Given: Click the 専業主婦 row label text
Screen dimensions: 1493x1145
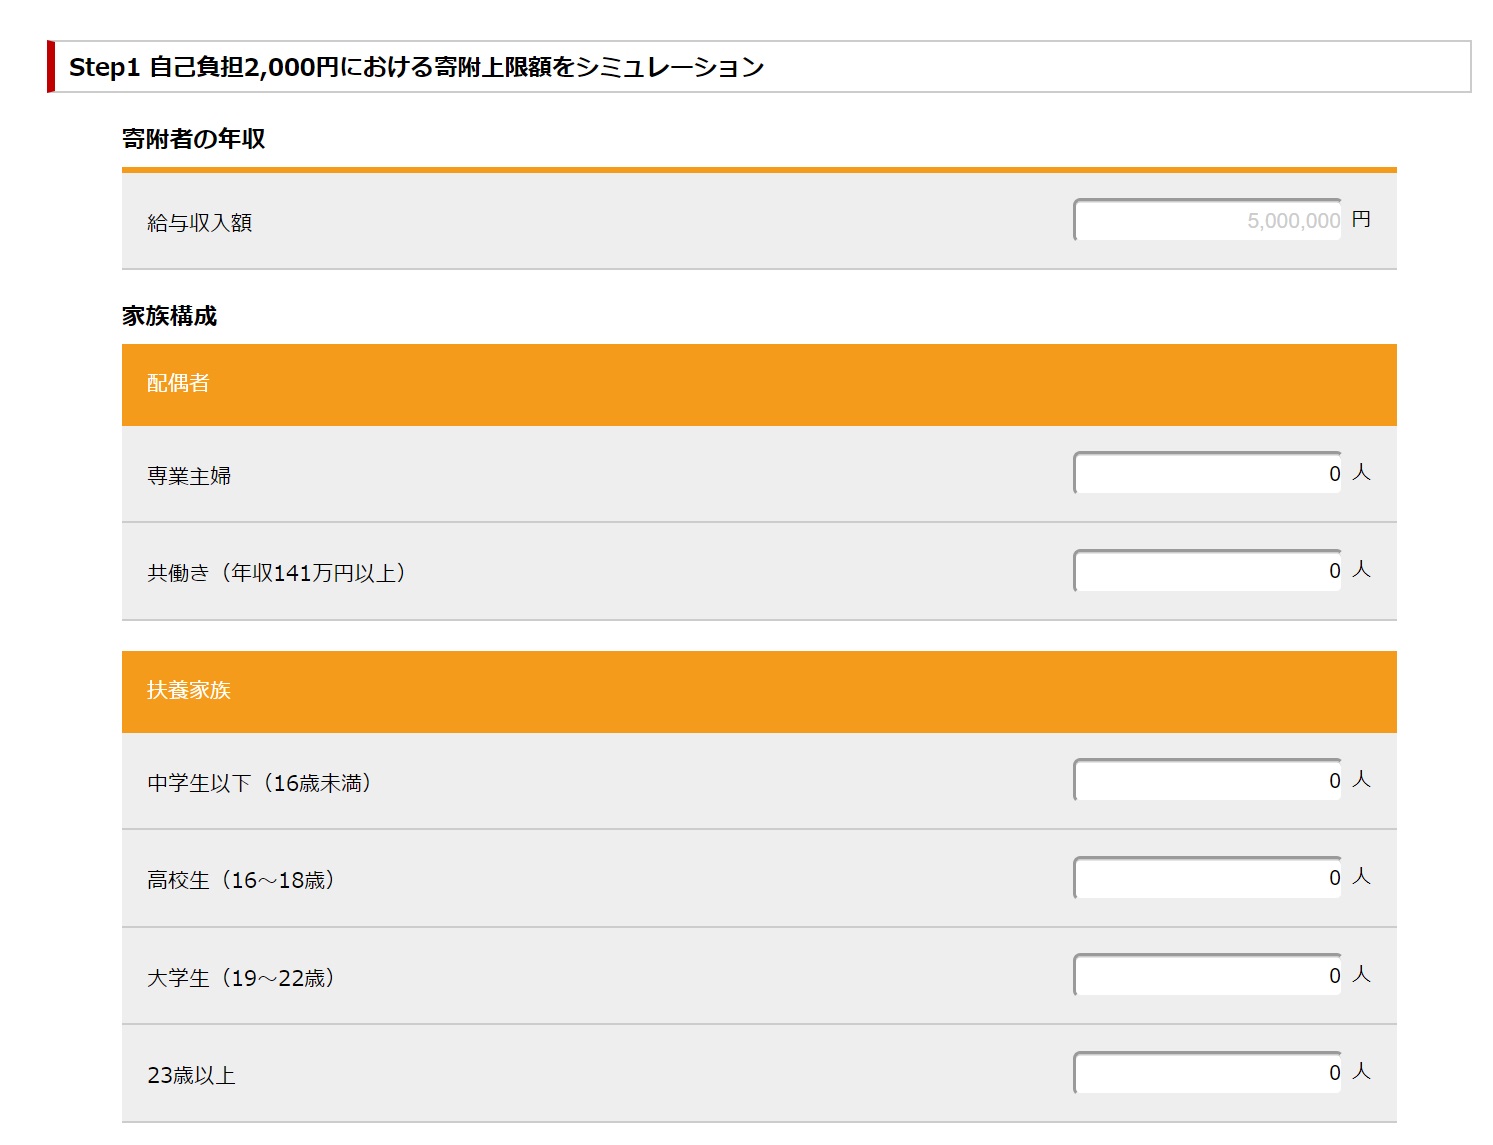Looking at the screenshot, I should click(x=189, y=476).
